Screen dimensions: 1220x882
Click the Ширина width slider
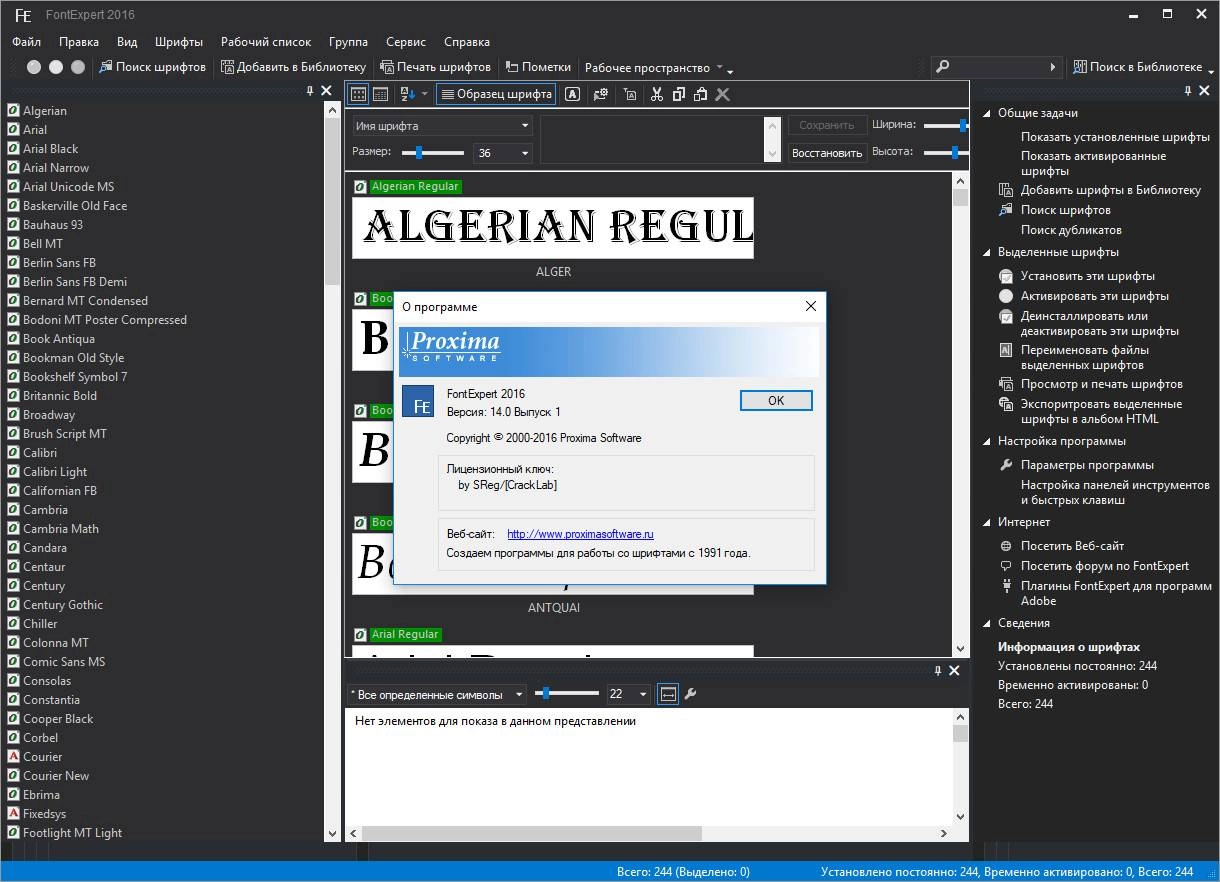click(945, 125)
